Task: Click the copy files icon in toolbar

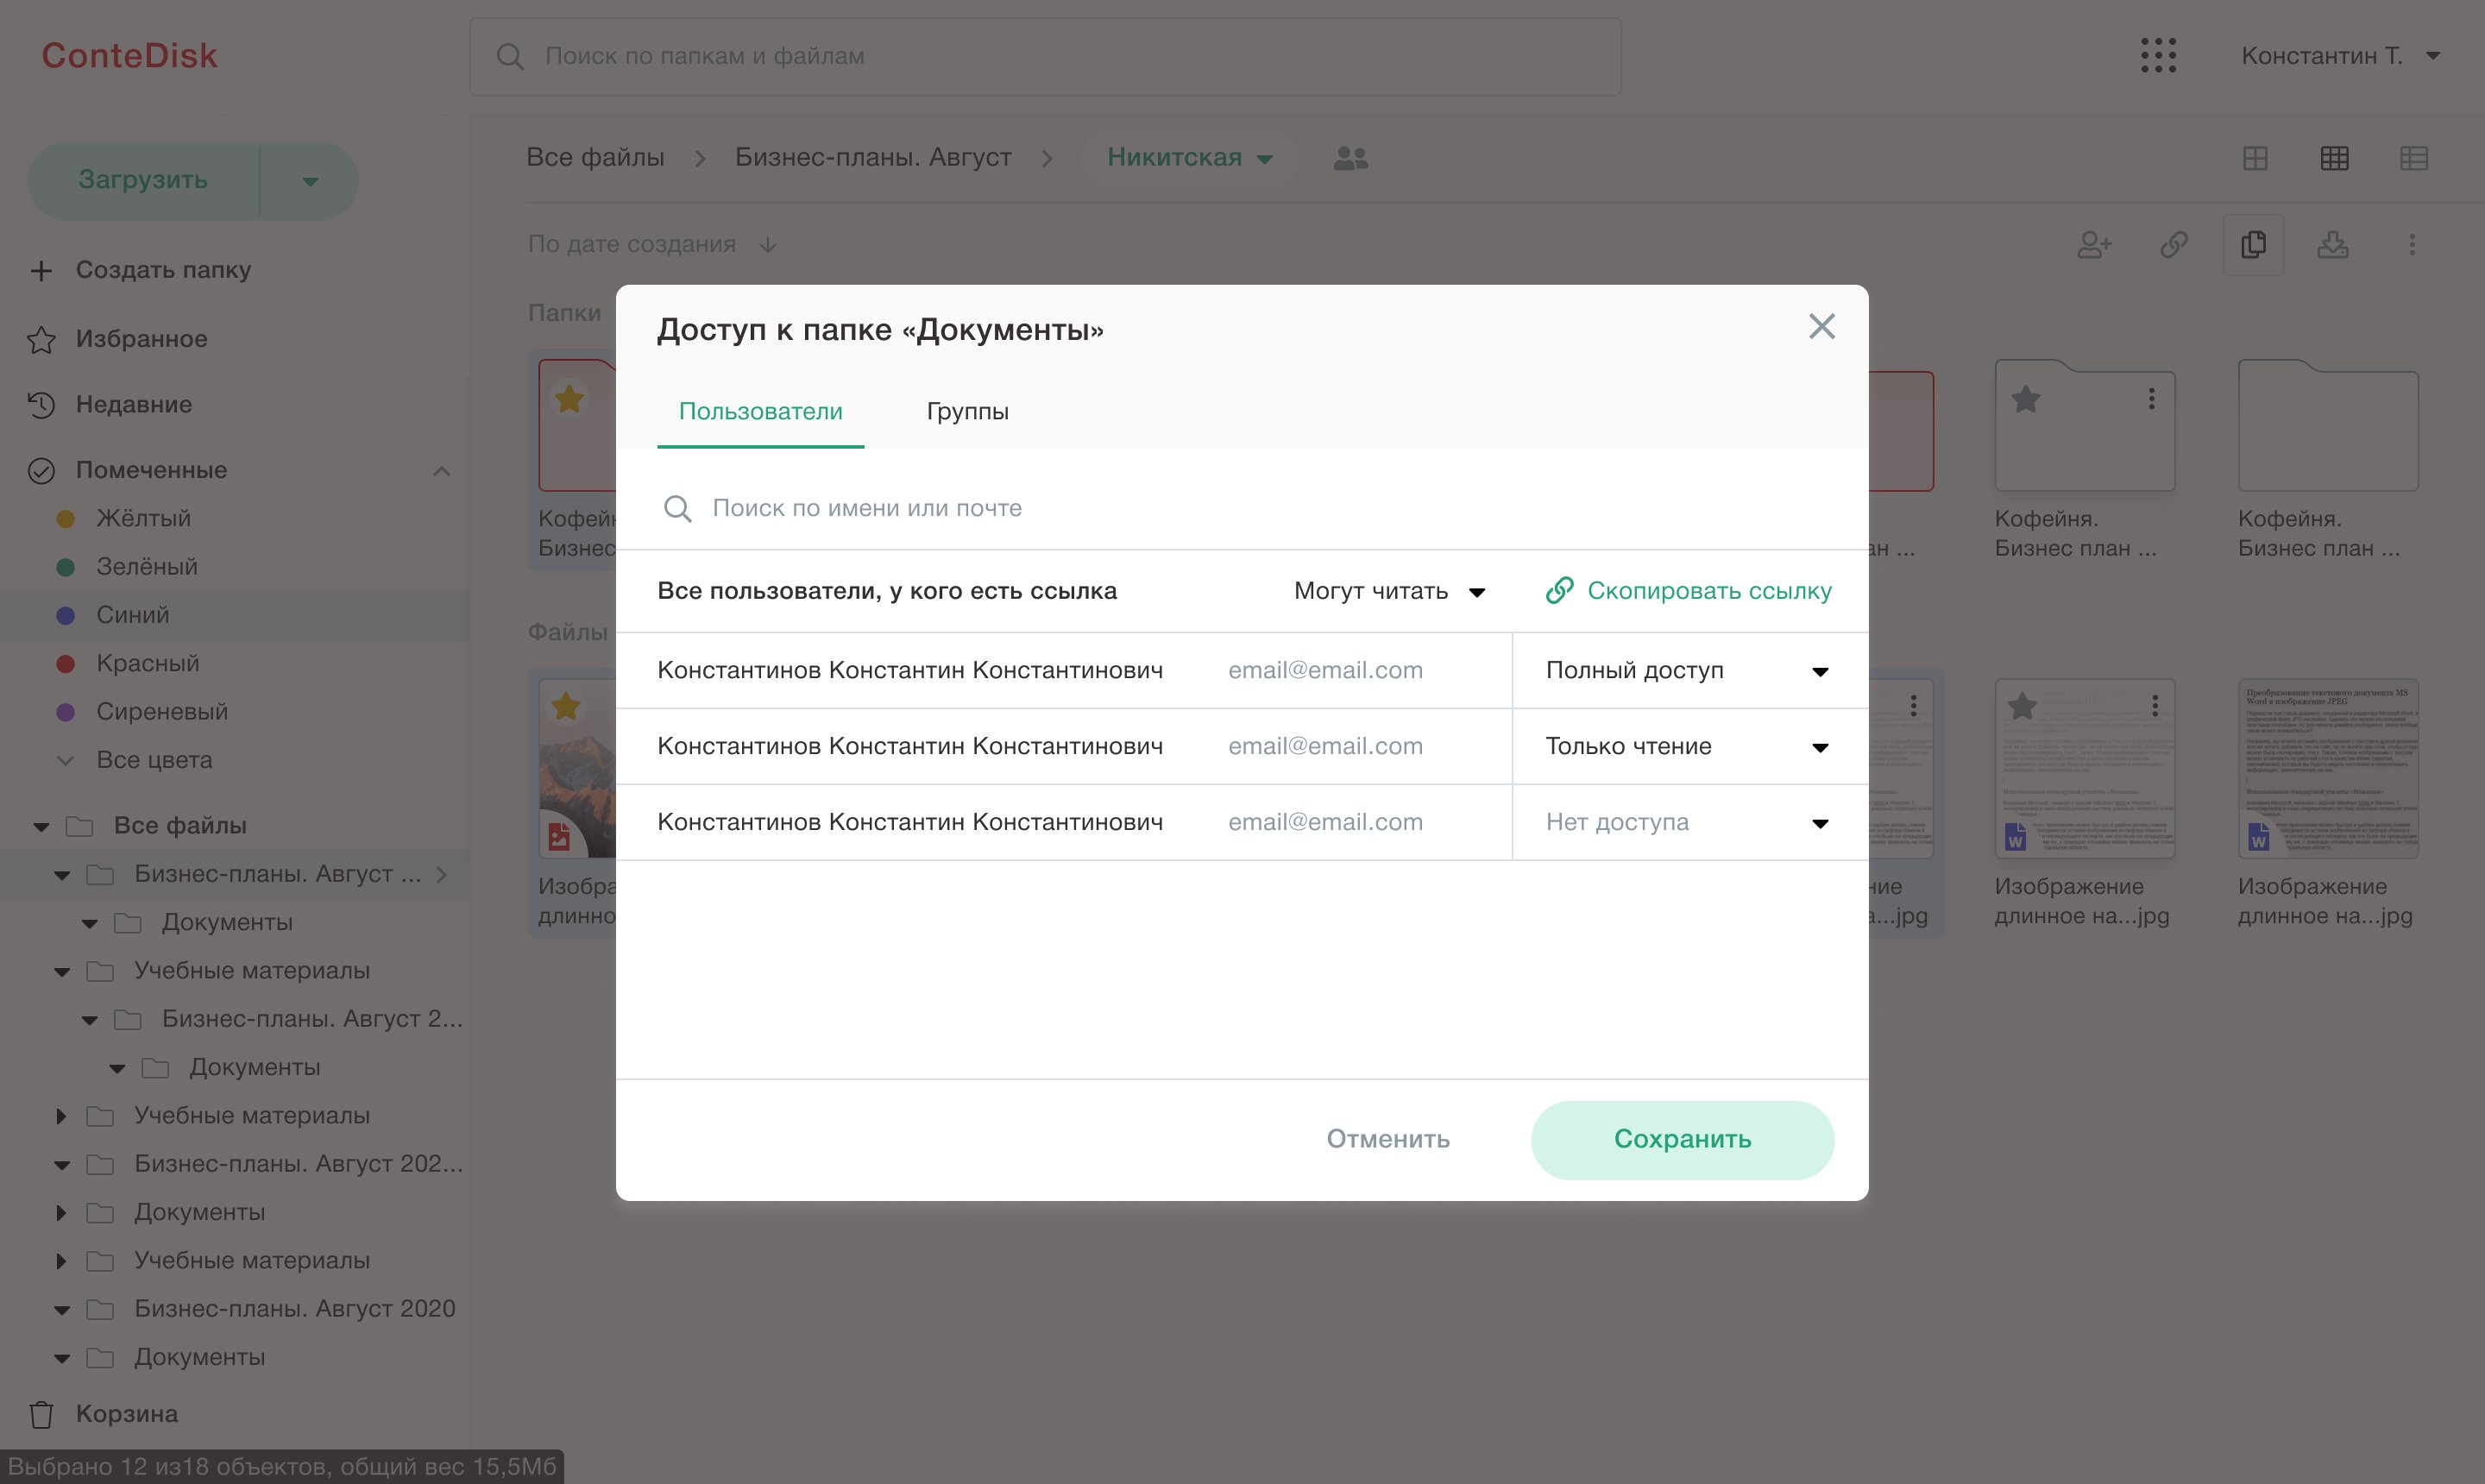Action: pos(2253,245)
